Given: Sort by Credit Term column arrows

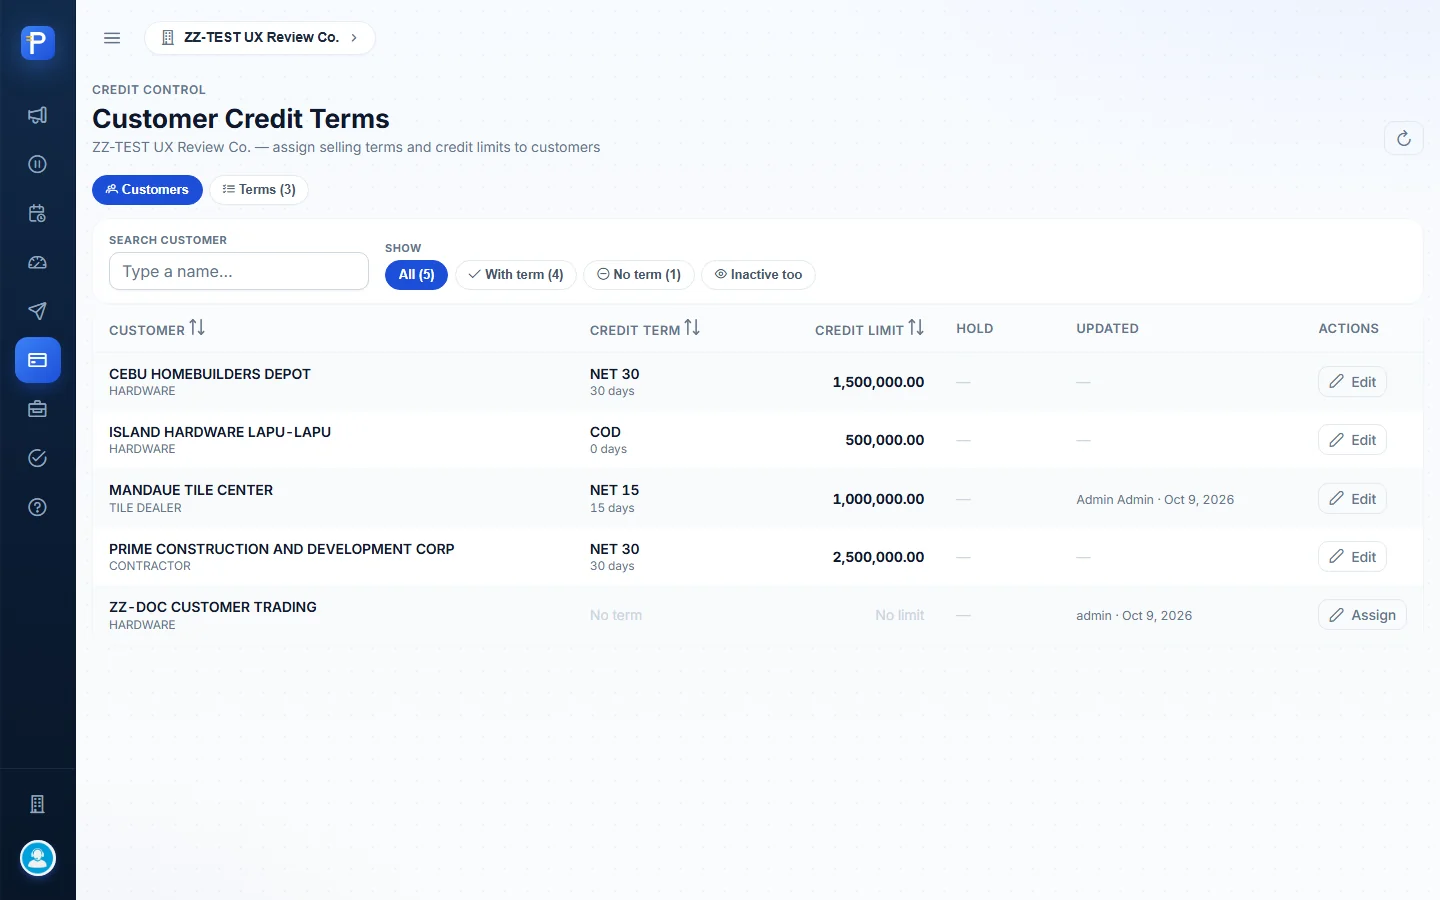Looking at the screenshot, I should click(x=692, y=328).
